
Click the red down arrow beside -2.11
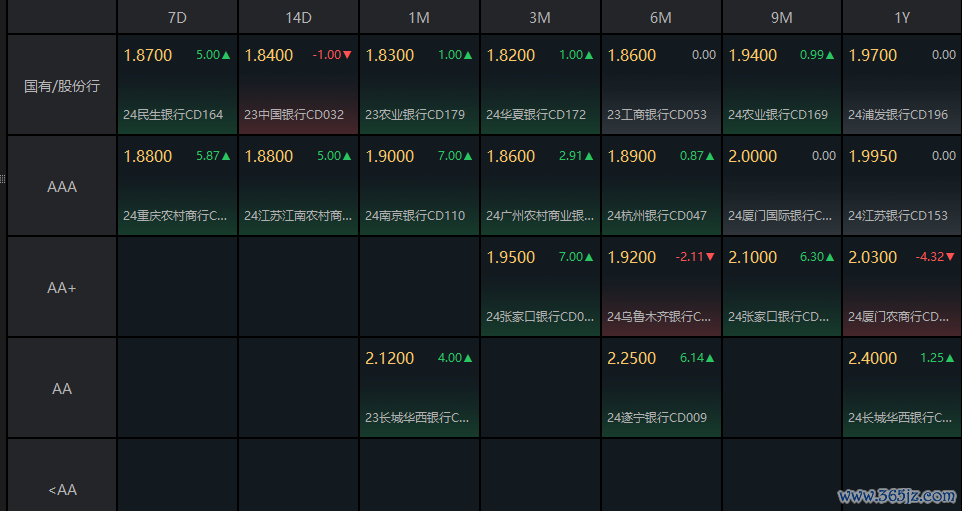710,257
